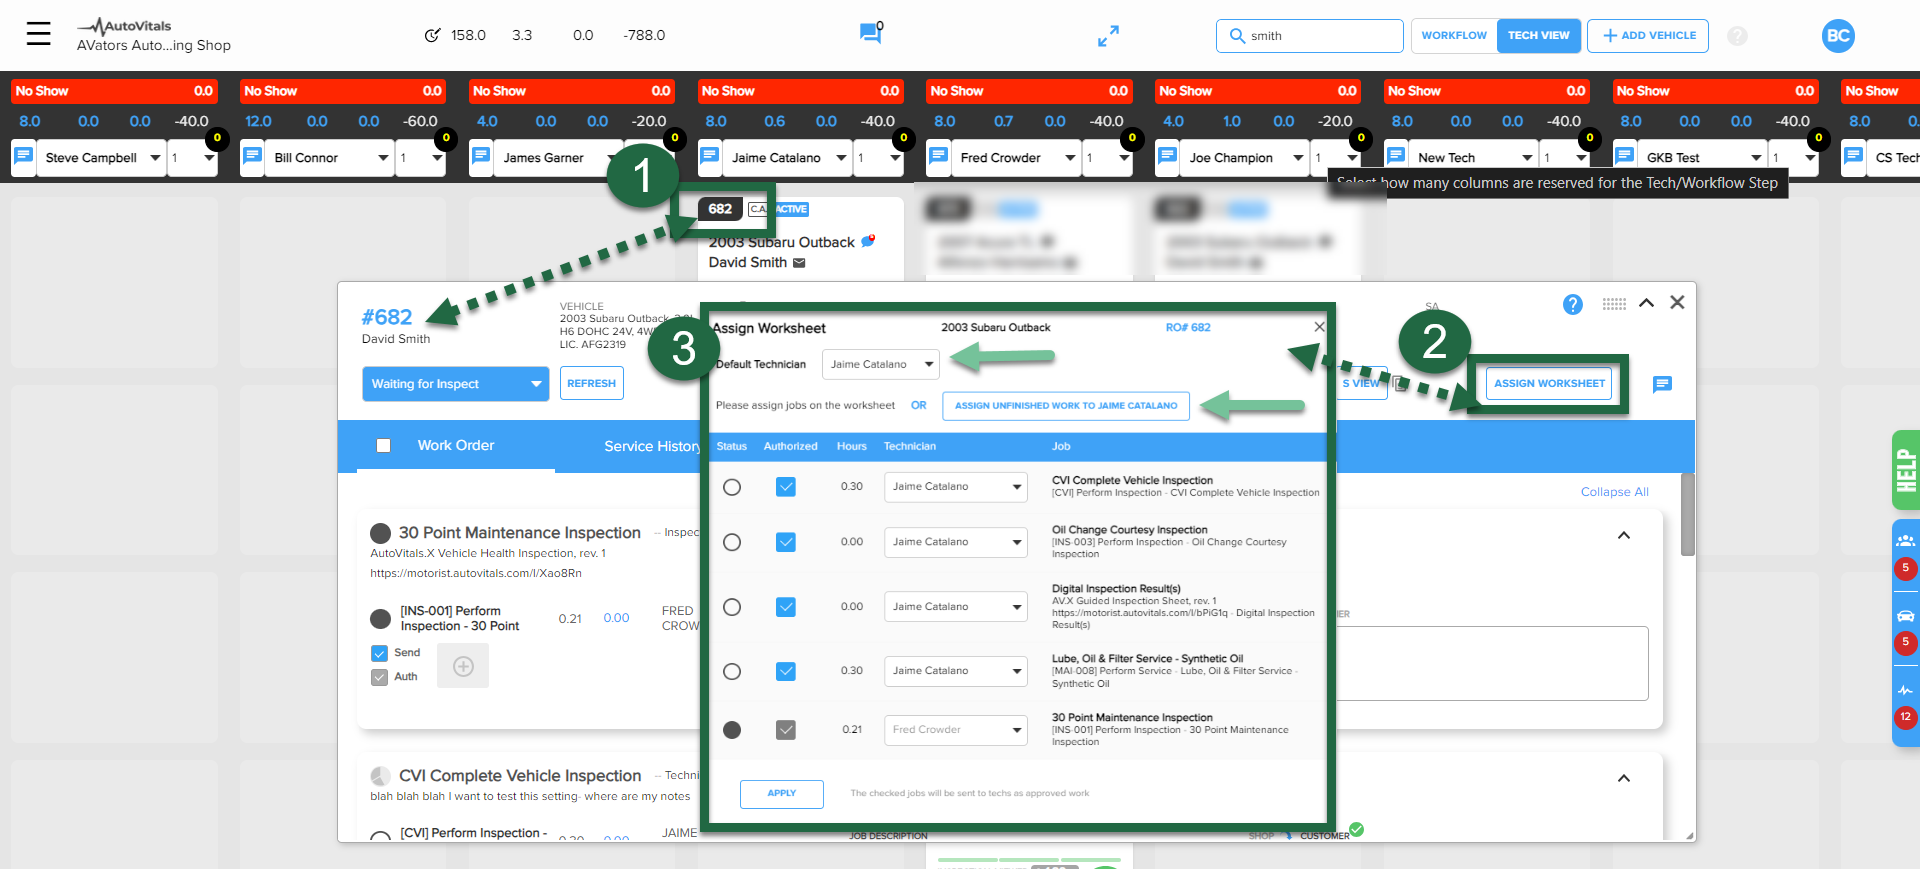Open the chat messages icon in top bar
Screen dimensions: 1920x869
coord(870,34)
